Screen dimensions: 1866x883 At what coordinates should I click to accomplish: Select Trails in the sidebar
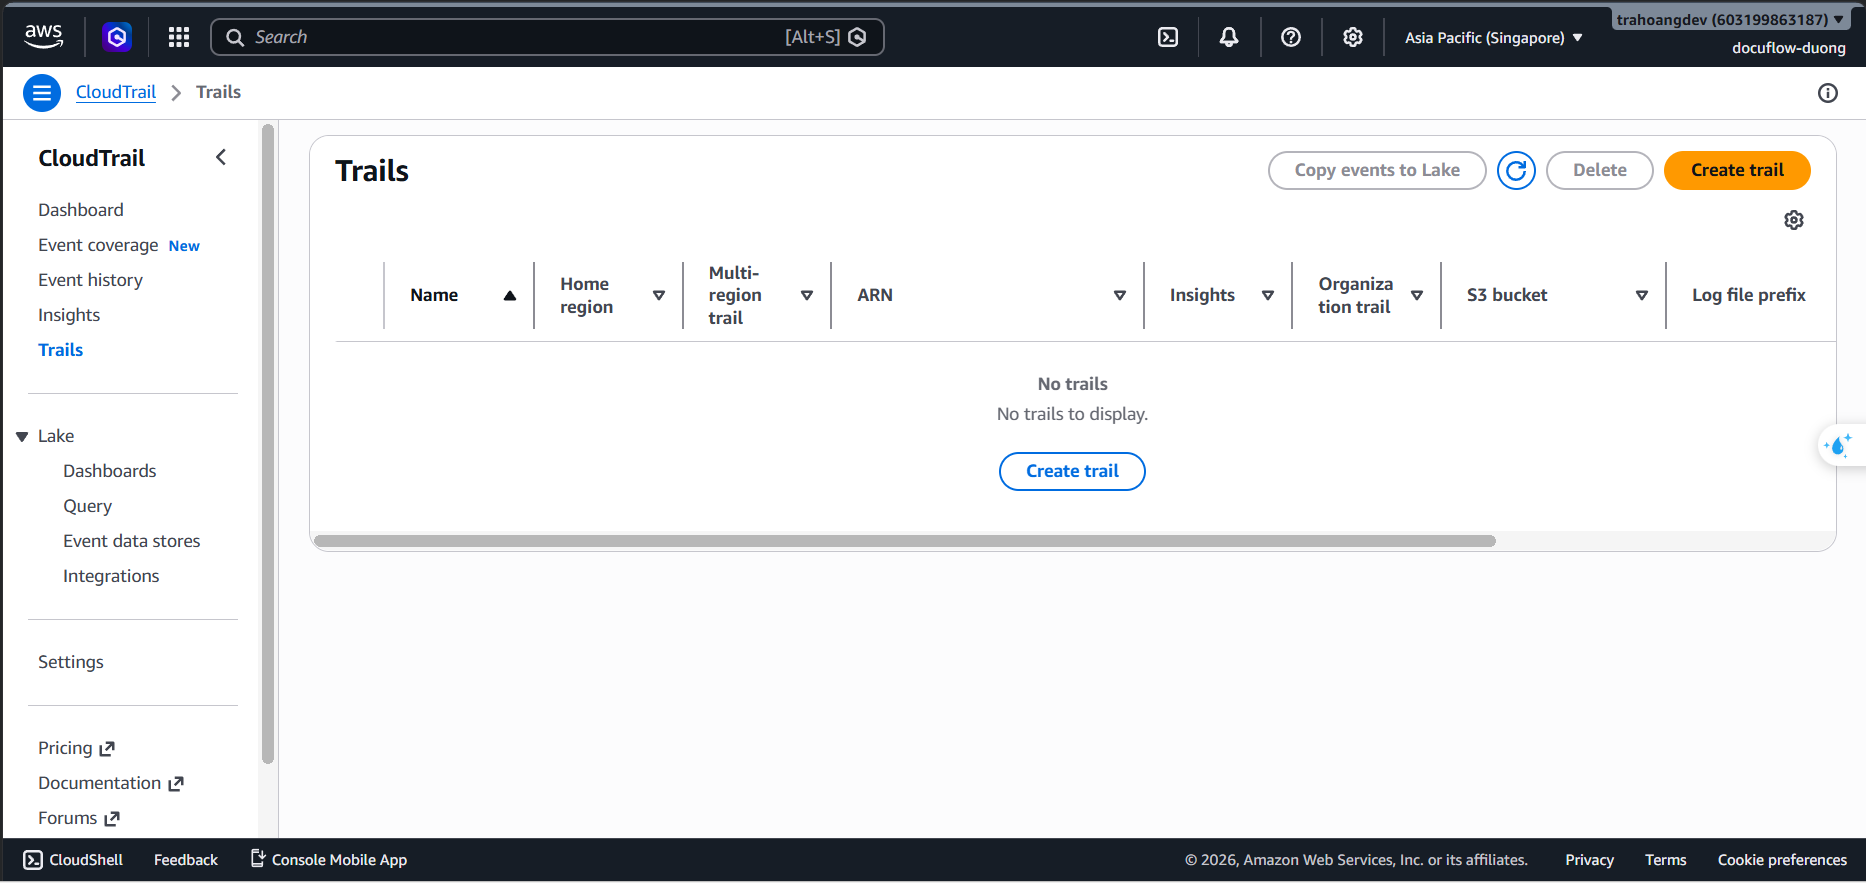(x=60, y=350)
